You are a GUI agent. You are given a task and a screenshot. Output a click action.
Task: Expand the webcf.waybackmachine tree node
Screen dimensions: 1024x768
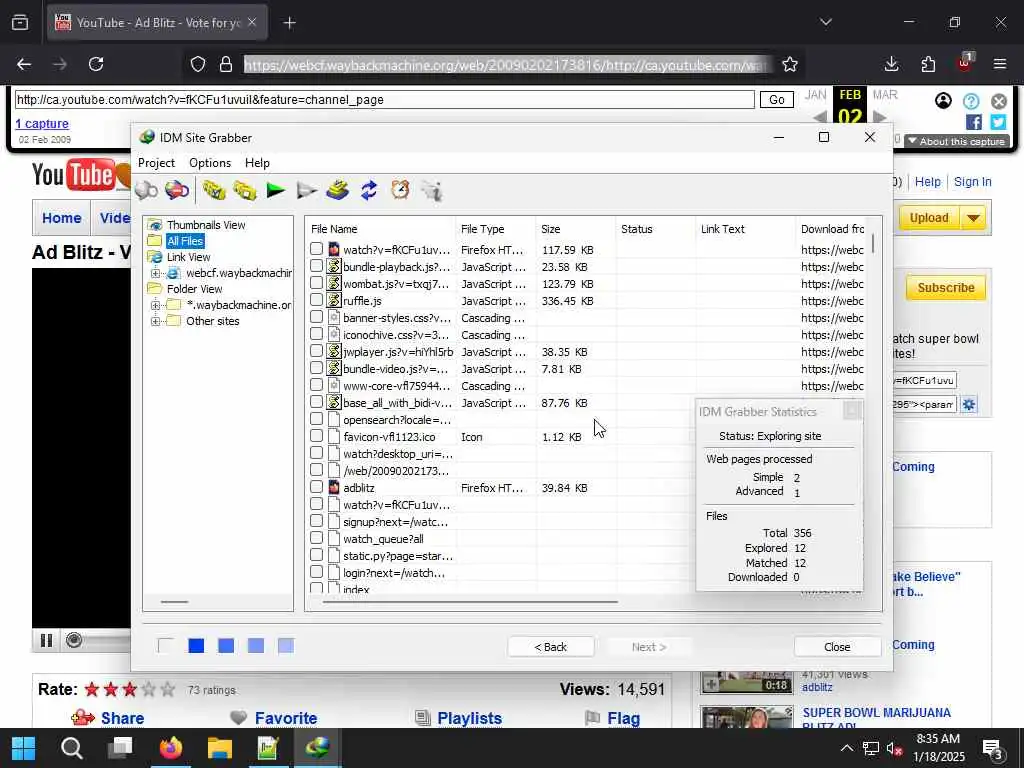(155, 273)
